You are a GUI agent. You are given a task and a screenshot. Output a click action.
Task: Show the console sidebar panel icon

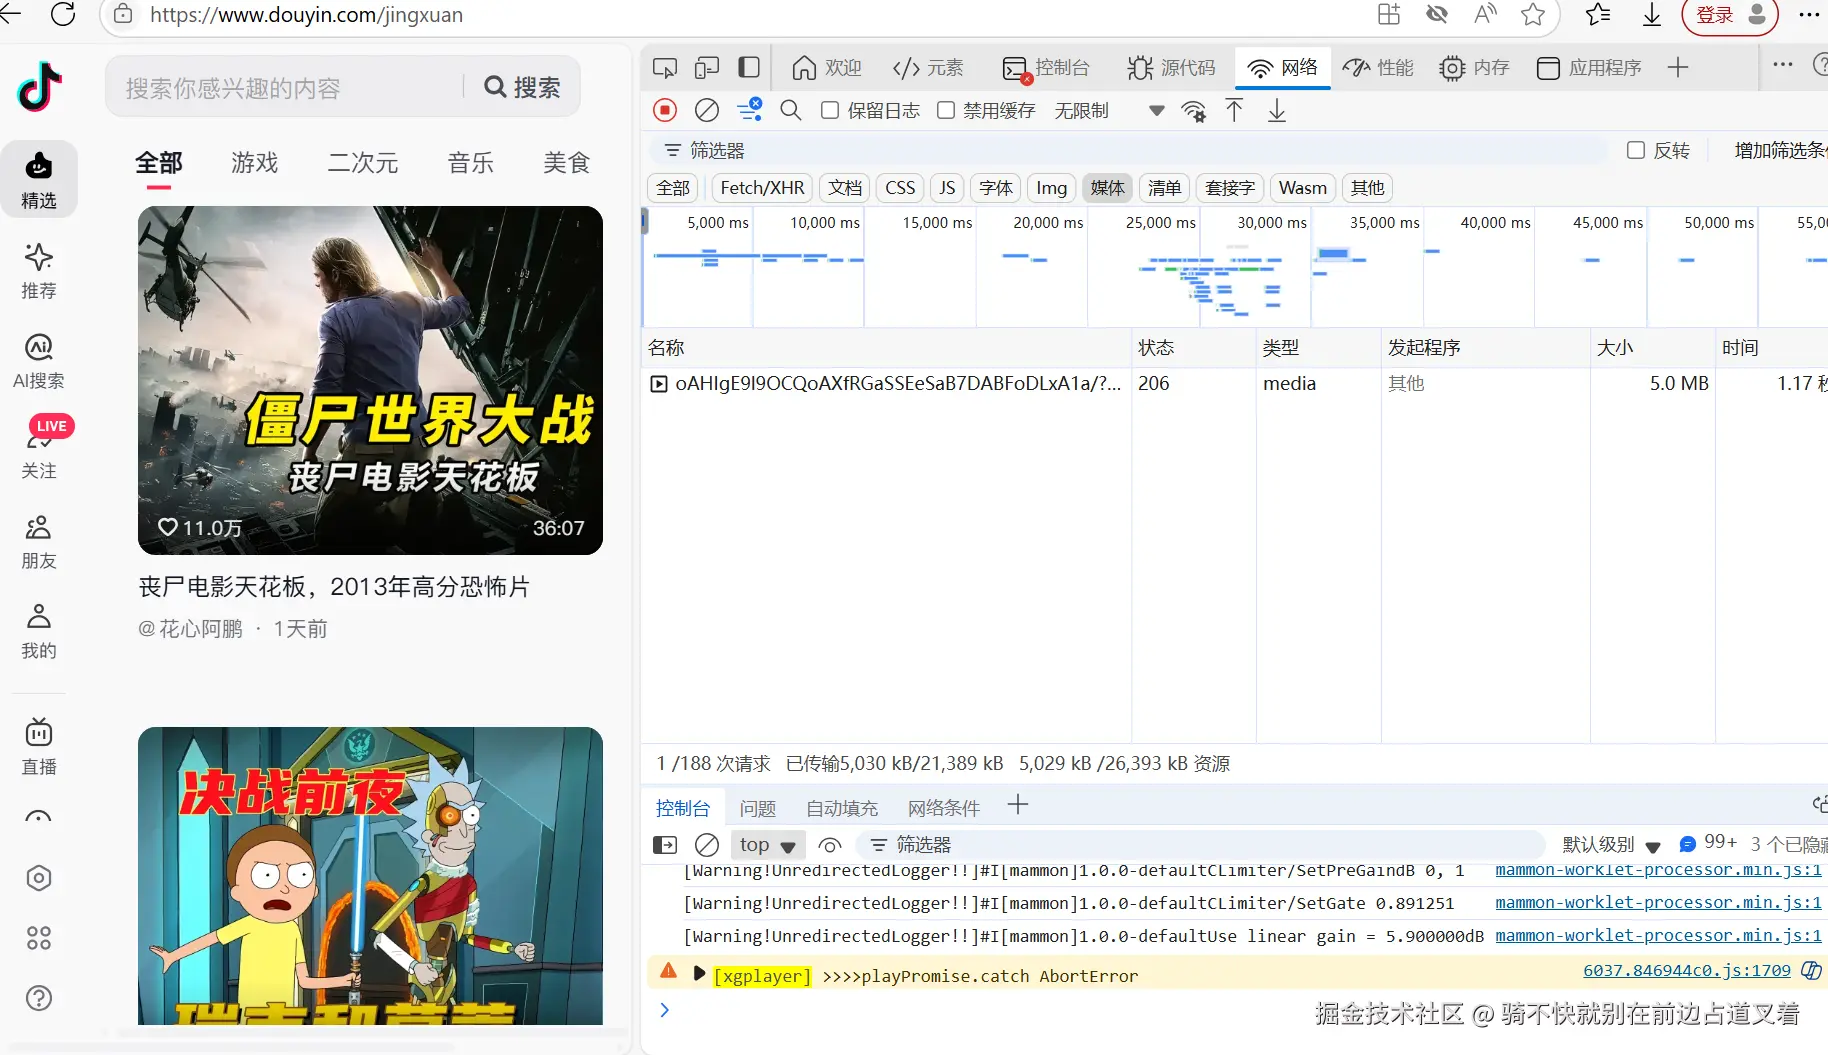tap(665, 845)
